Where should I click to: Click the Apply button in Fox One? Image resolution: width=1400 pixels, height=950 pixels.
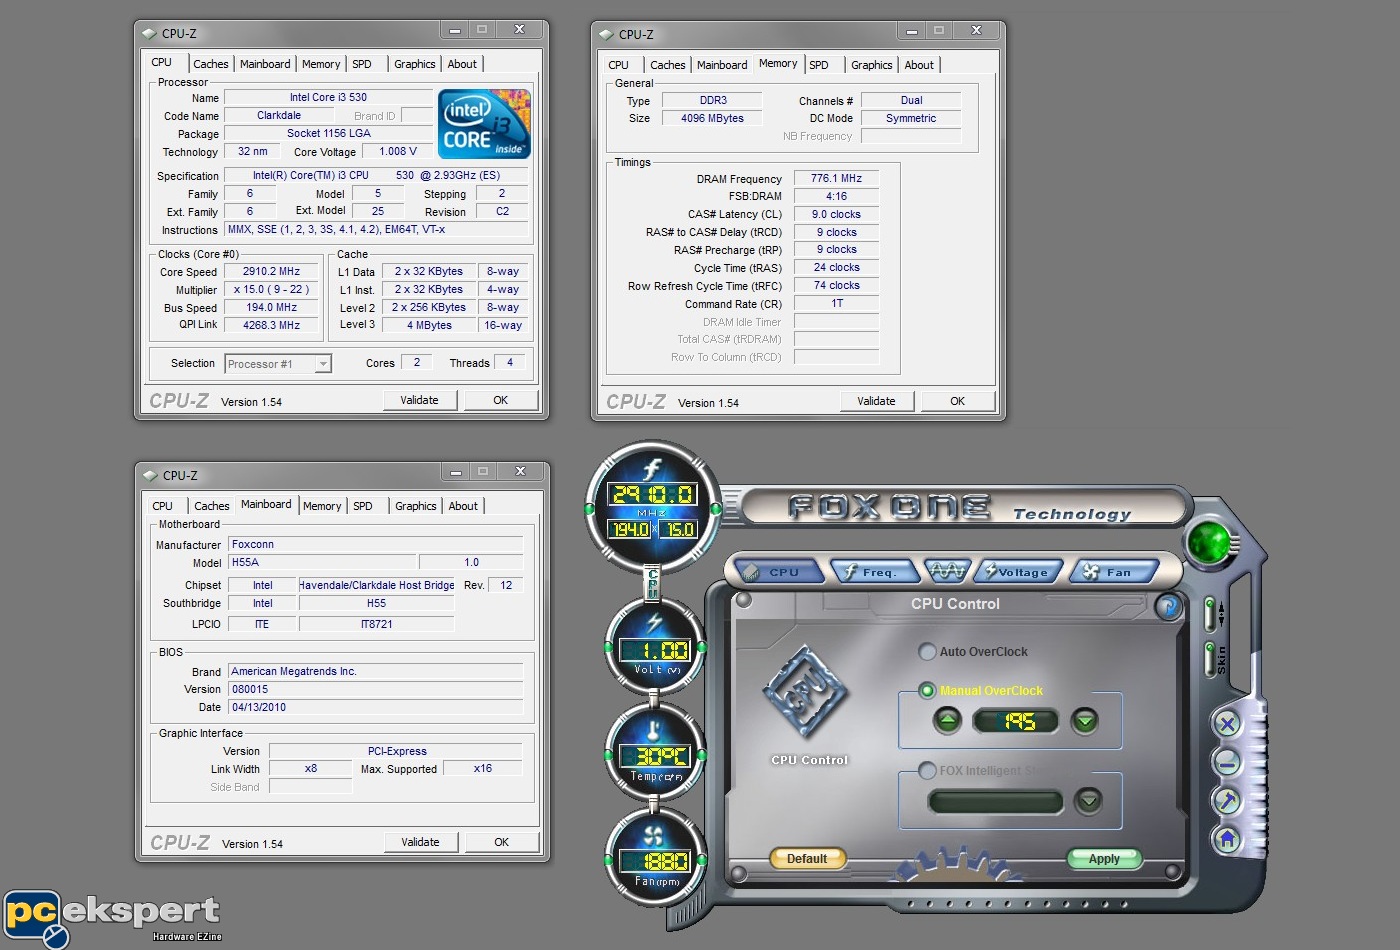[1104, 858]
